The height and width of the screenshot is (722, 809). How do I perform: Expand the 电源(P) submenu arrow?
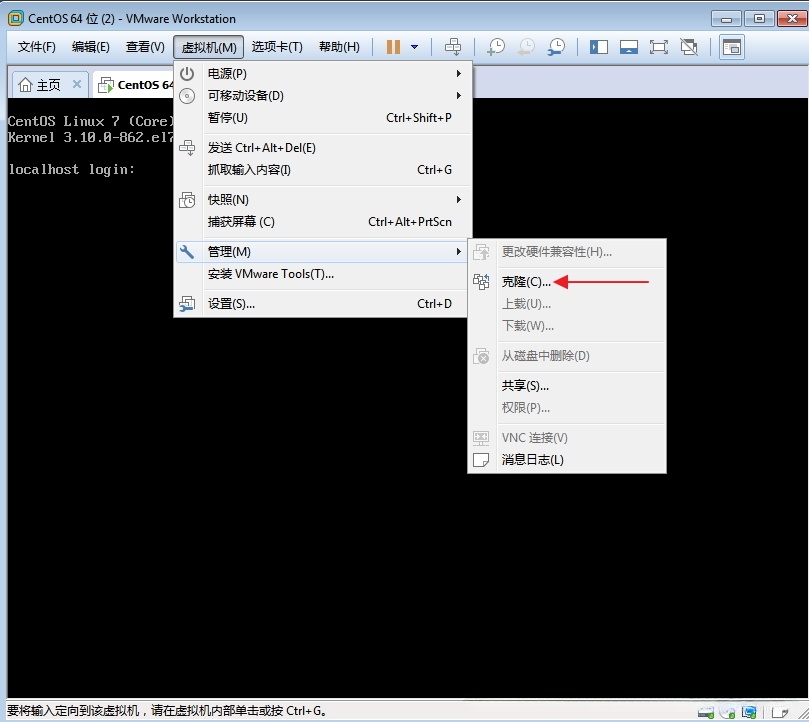click(458, 74)
